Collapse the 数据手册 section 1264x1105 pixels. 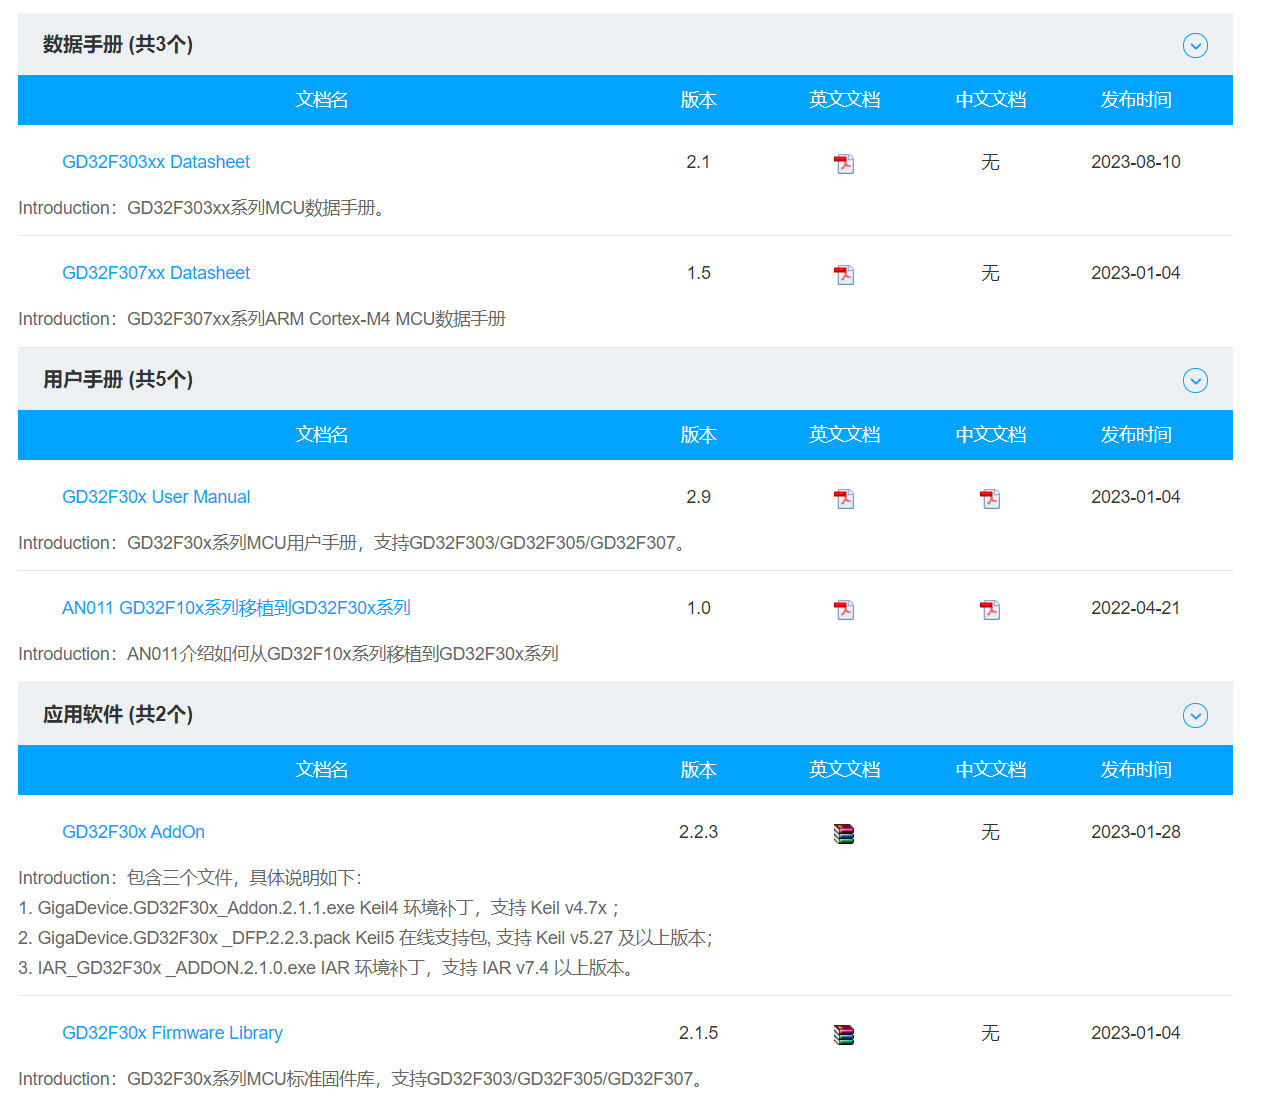point(1195,45)
